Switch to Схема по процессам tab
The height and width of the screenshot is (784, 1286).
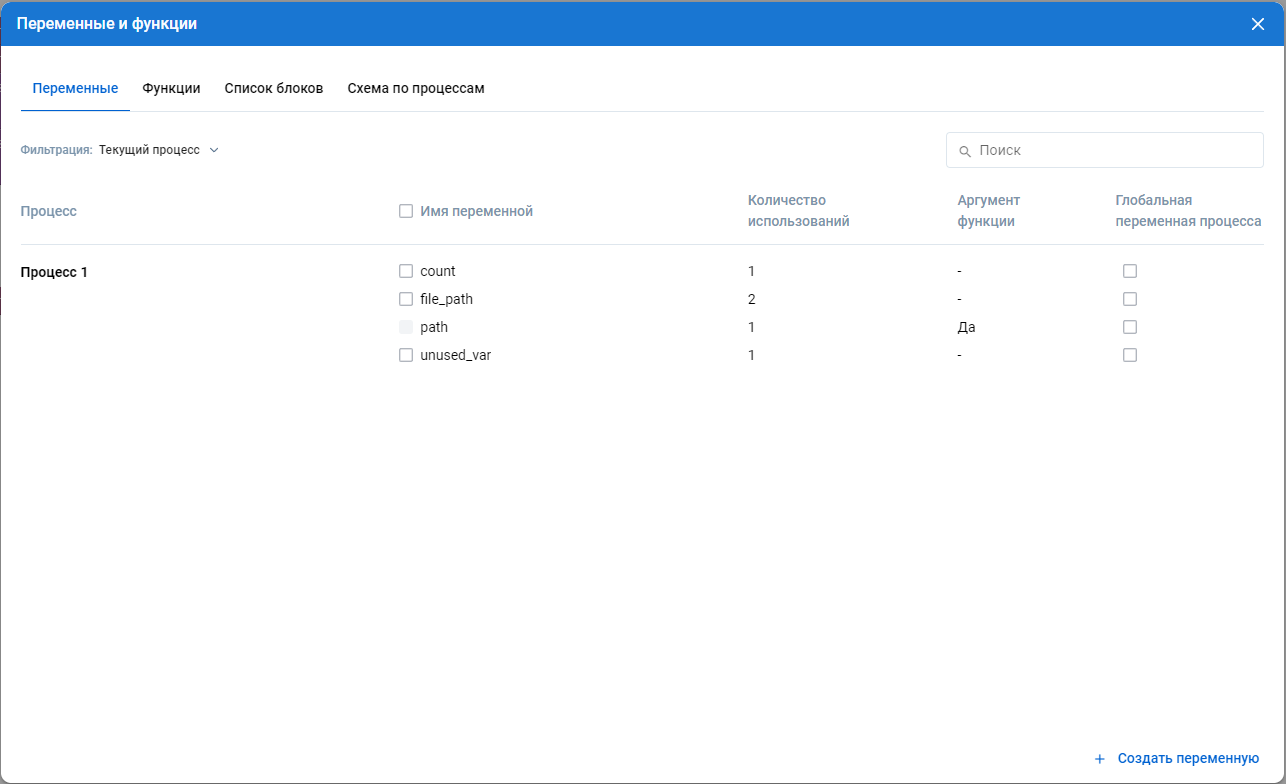pyautogui.click(x=416, y=88)
